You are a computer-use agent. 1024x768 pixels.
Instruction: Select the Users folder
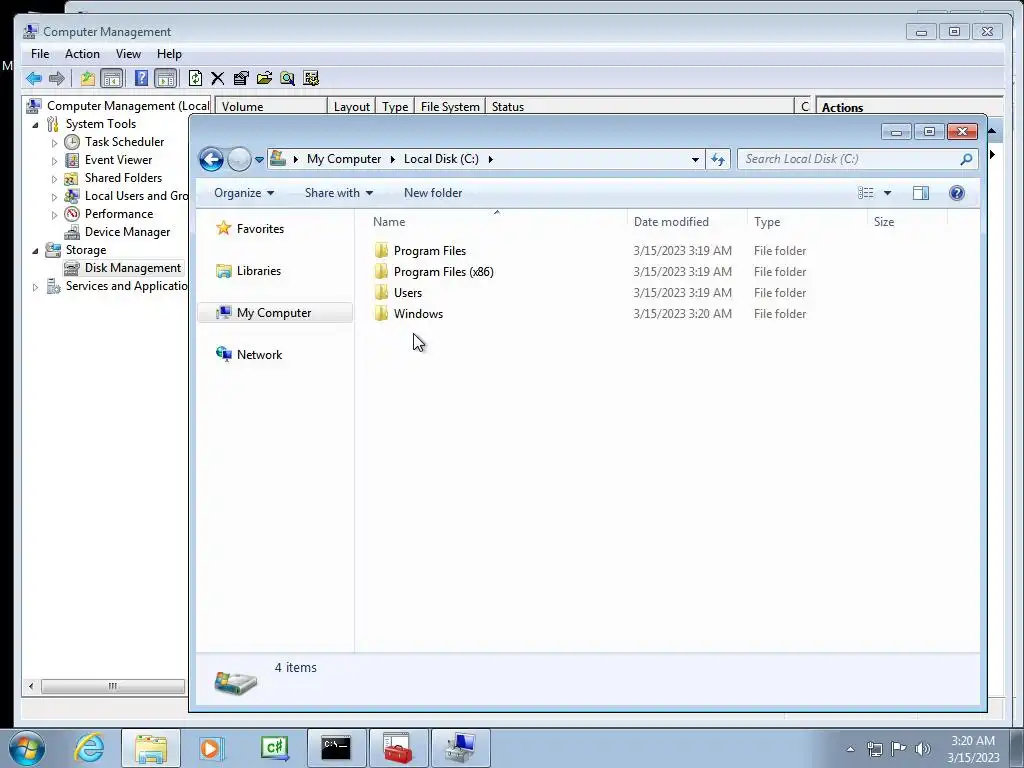click(408, 293)
